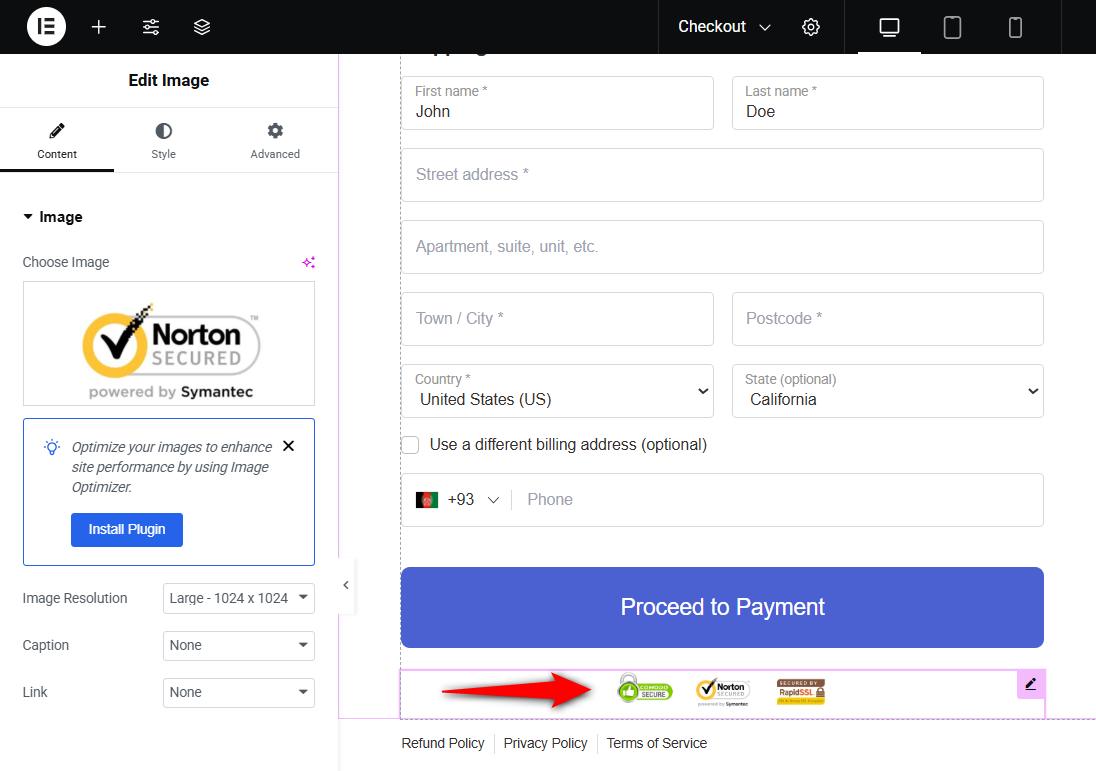The width and height of the screenshot is (1096, 771).
Task: Open the Caption dropdown
Action: coord(239,645)
